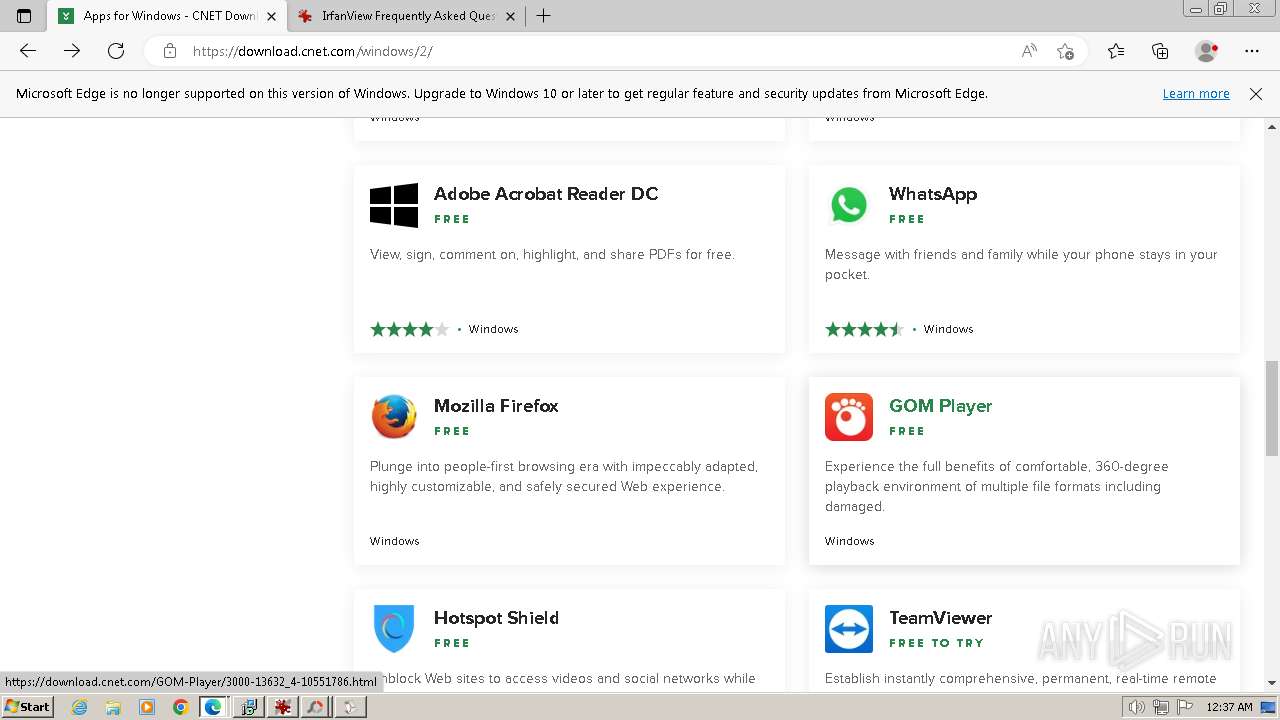Open Collections panel
This screenshot has height=720, width=1280.
click(x=1160, y=51)
